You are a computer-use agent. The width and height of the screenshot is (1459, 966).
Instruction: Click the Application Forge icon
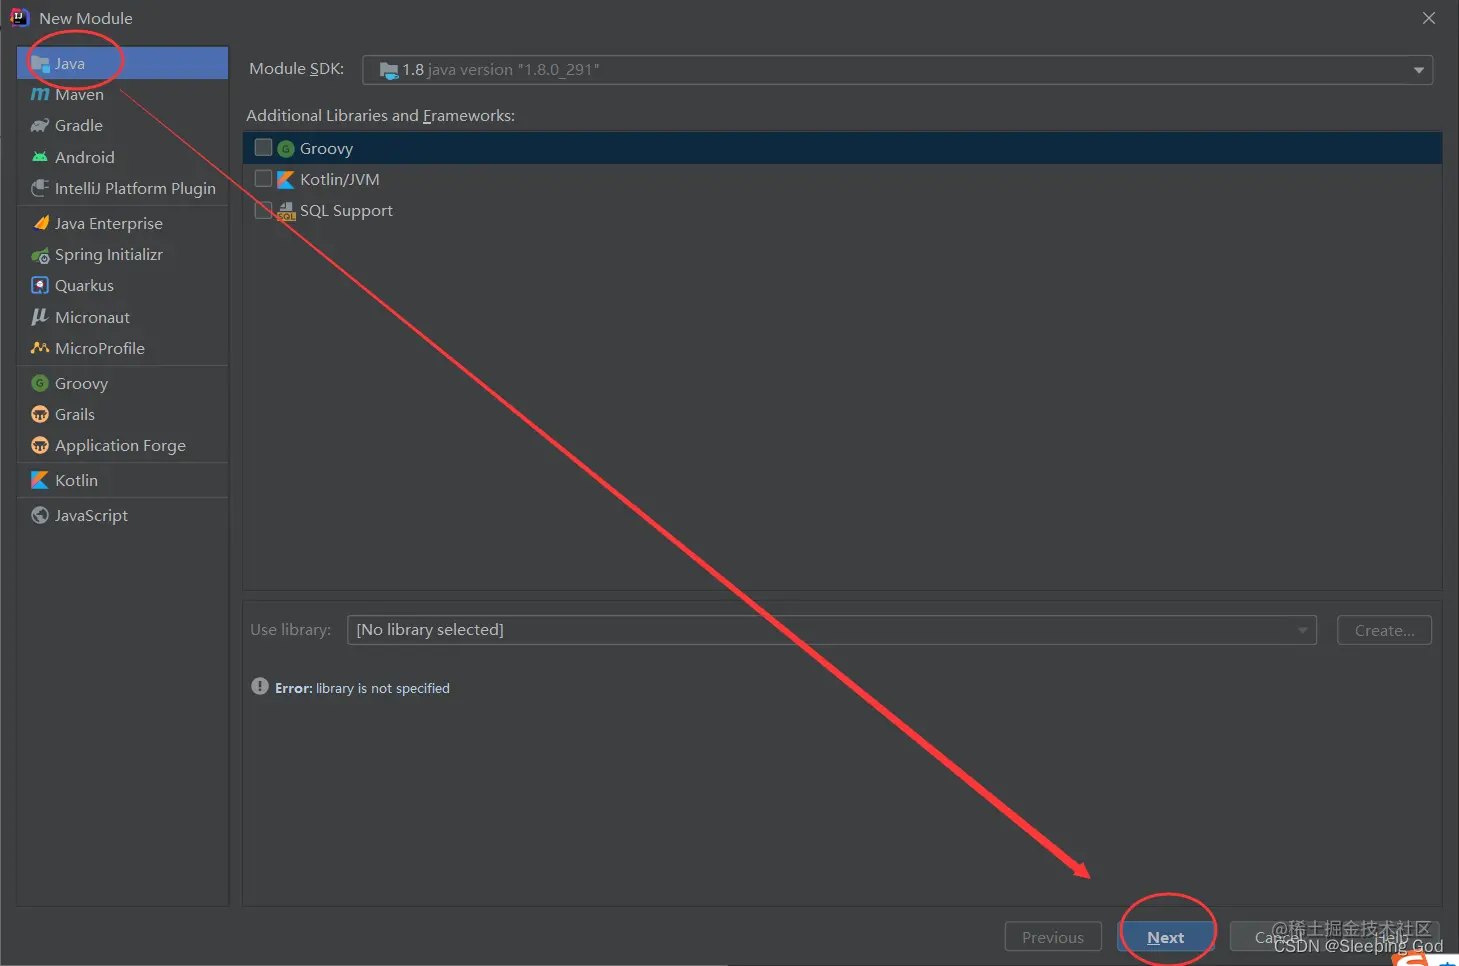(40, 445)
